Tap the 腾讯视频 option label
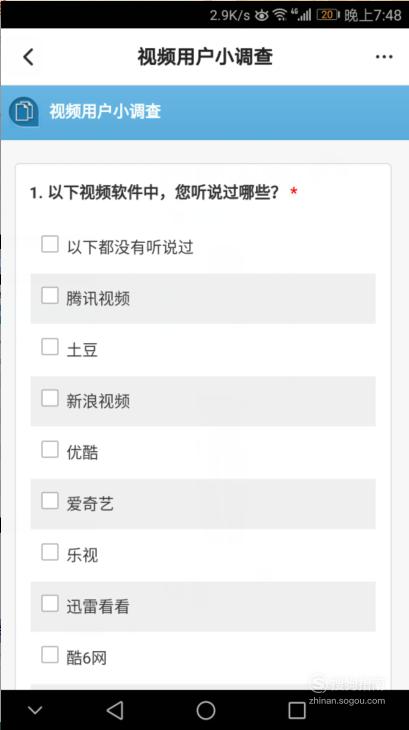This screenshot has height=730, width=409. (x=98, y=299)
